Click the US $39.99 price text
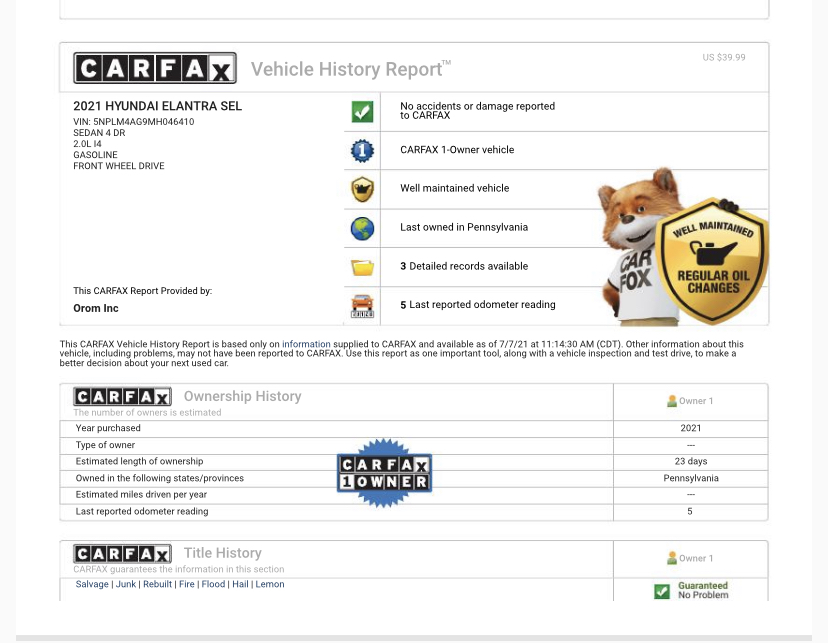The width and height of the screenshot is (828, 643). tap(724, 58)
